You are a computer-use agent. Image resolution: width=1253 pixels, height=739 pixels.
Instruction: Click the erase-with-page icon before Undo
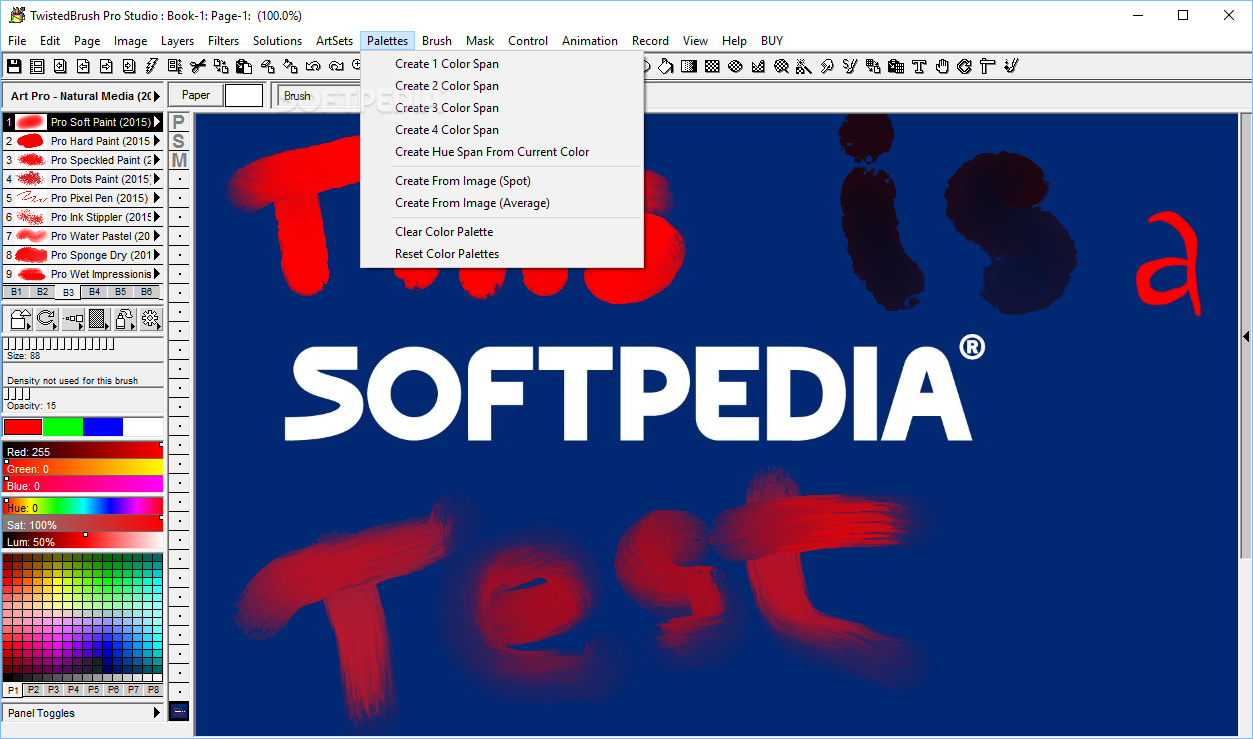click(267, 66)
